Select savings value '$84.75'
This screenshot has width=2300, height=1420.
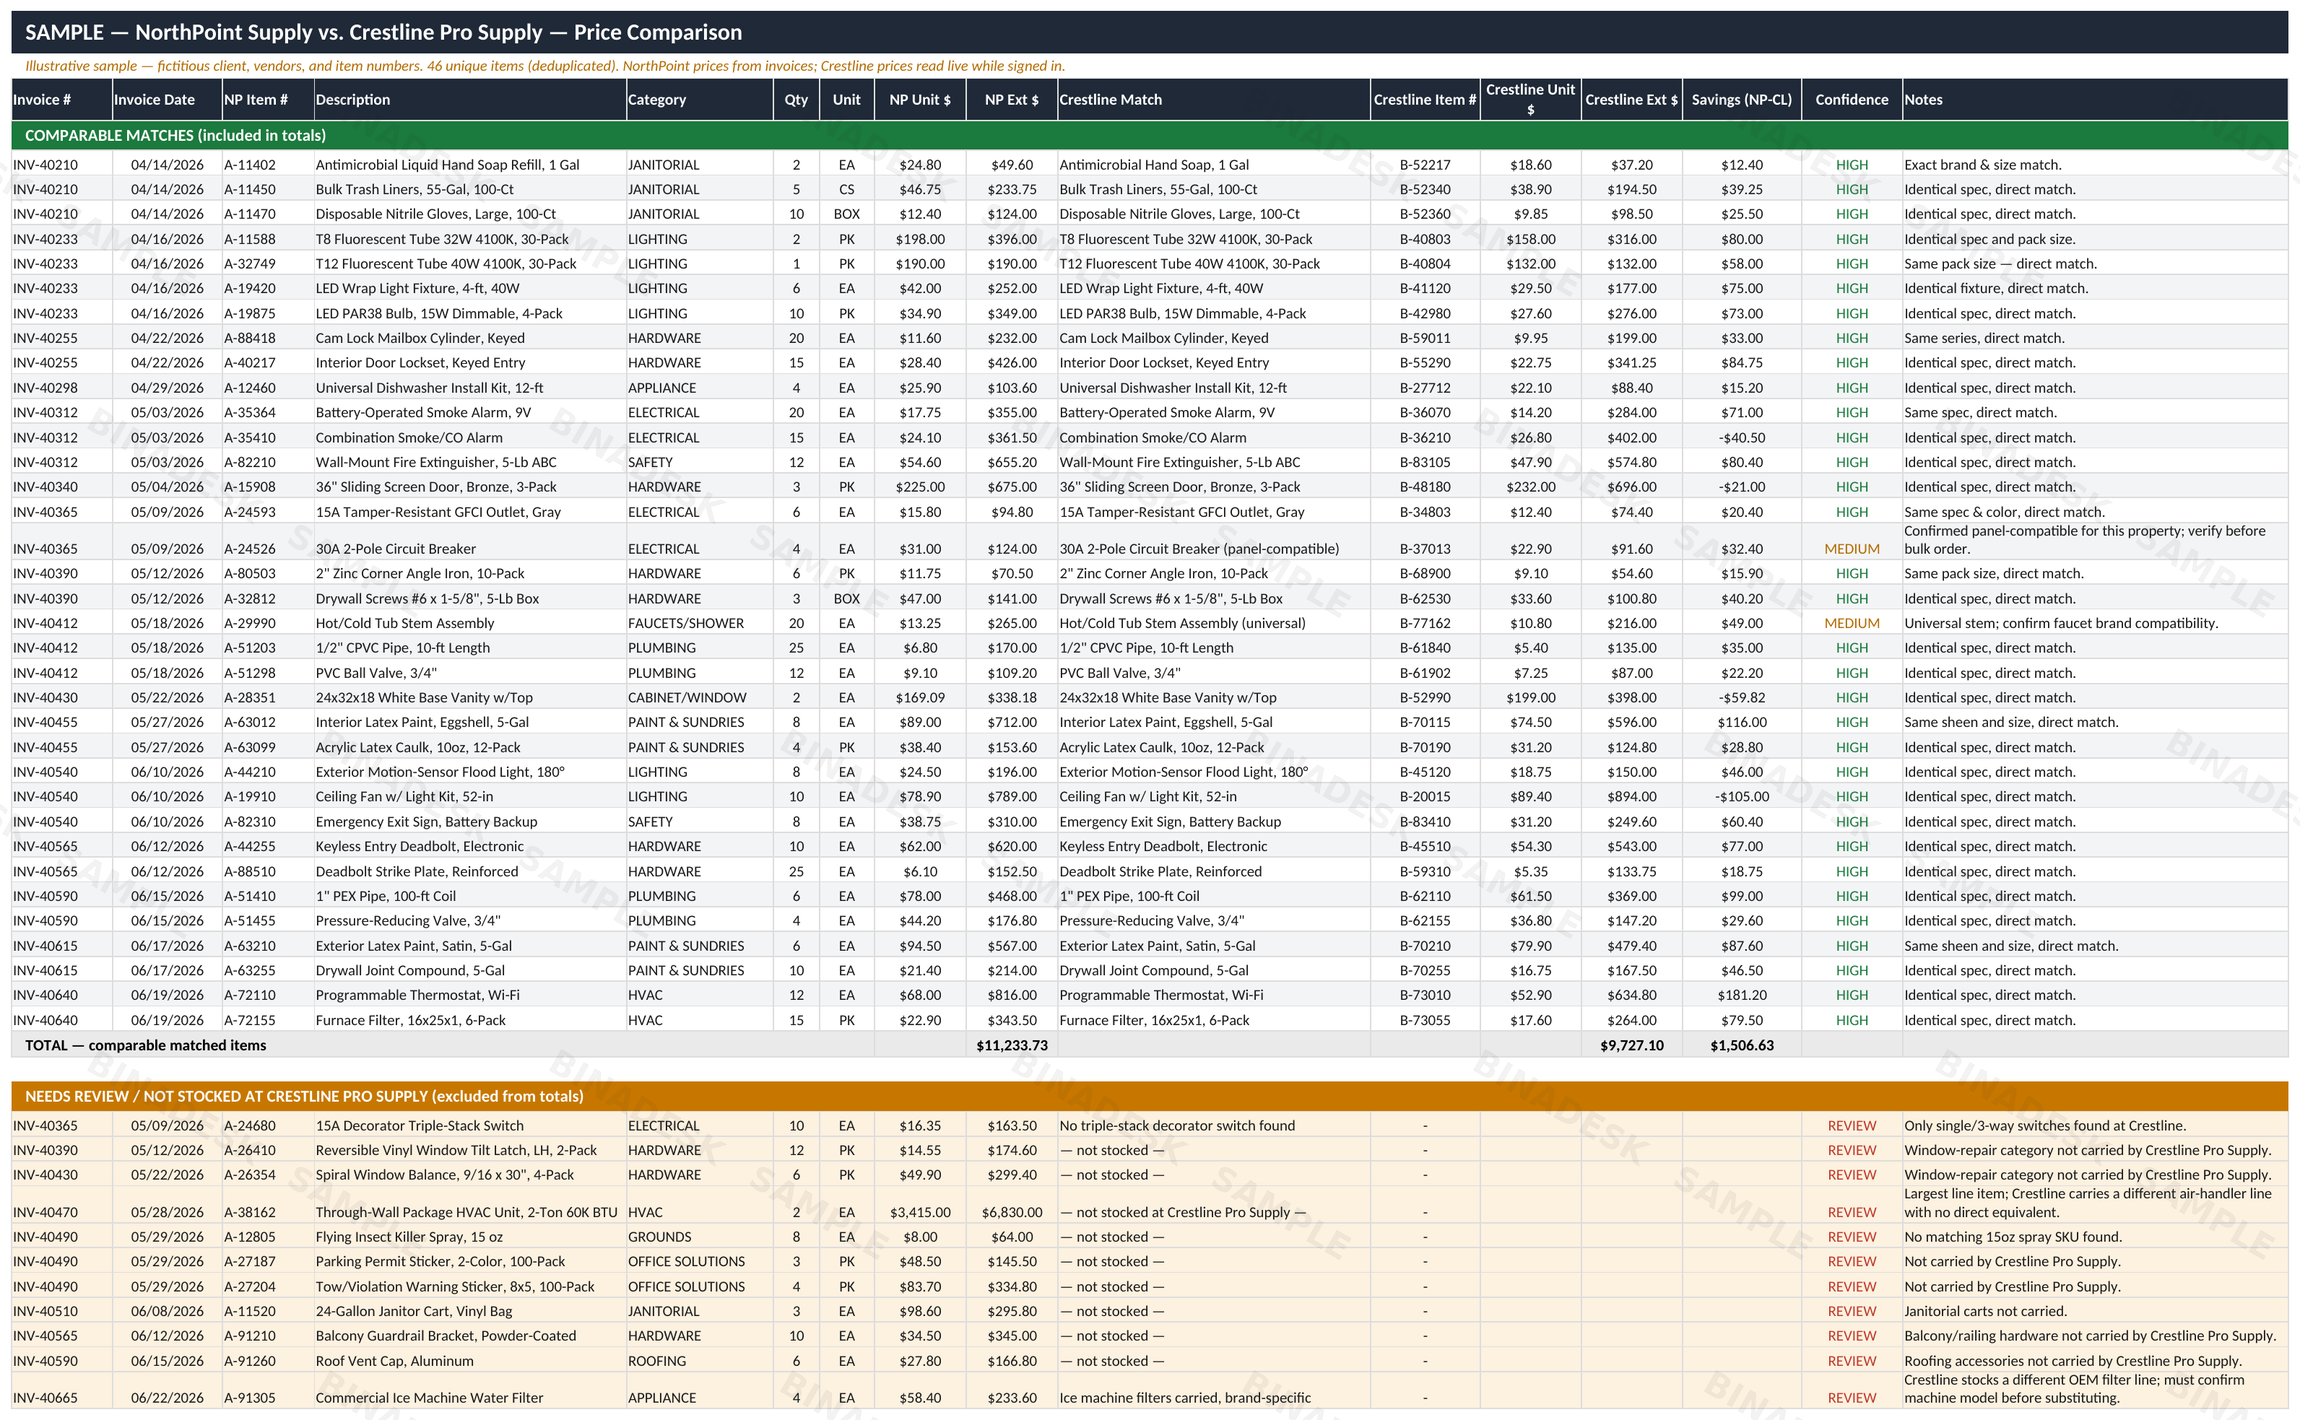pyautogui.click(x=1742, y=363)
